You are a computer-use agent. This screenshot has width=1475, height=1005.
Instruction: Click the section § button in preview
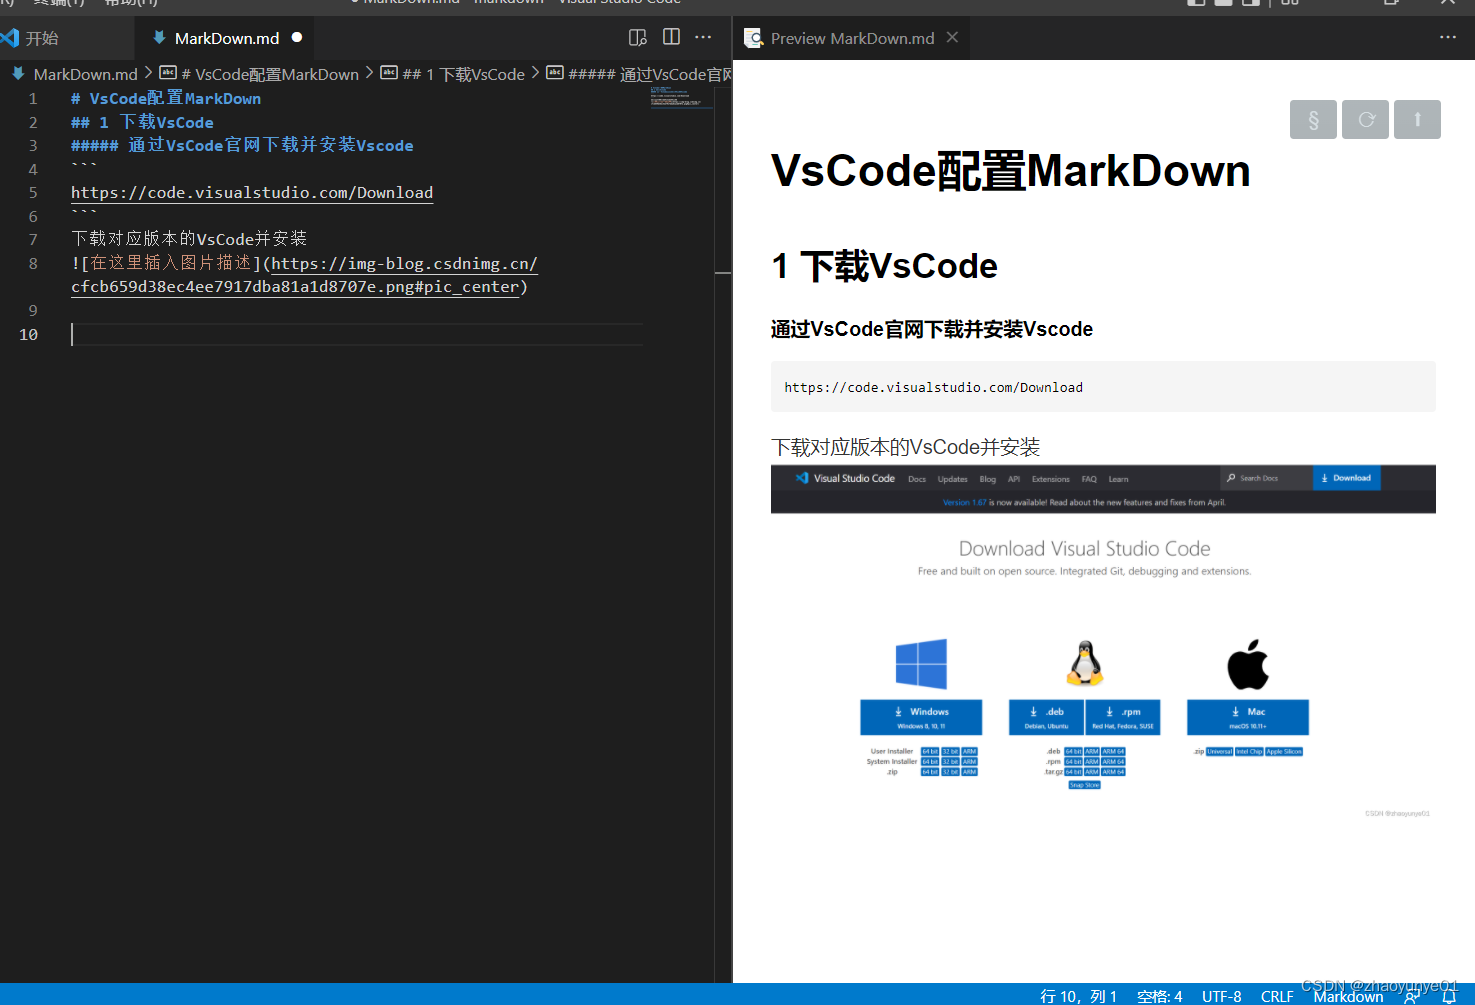click(1313, 120)
